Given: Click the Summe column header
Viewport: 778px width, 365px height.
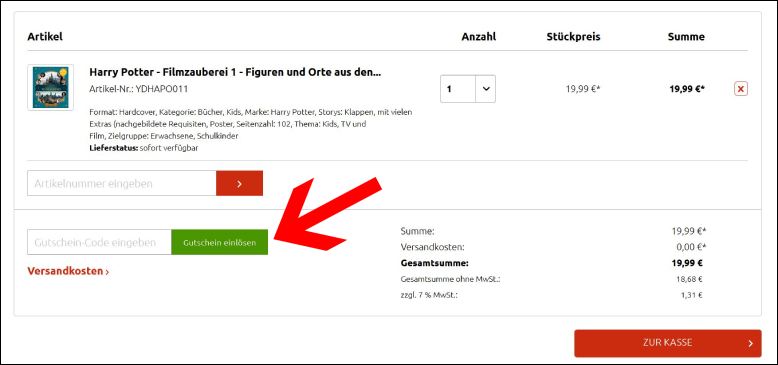Looking at the screenshot, I should pos(686,37).
